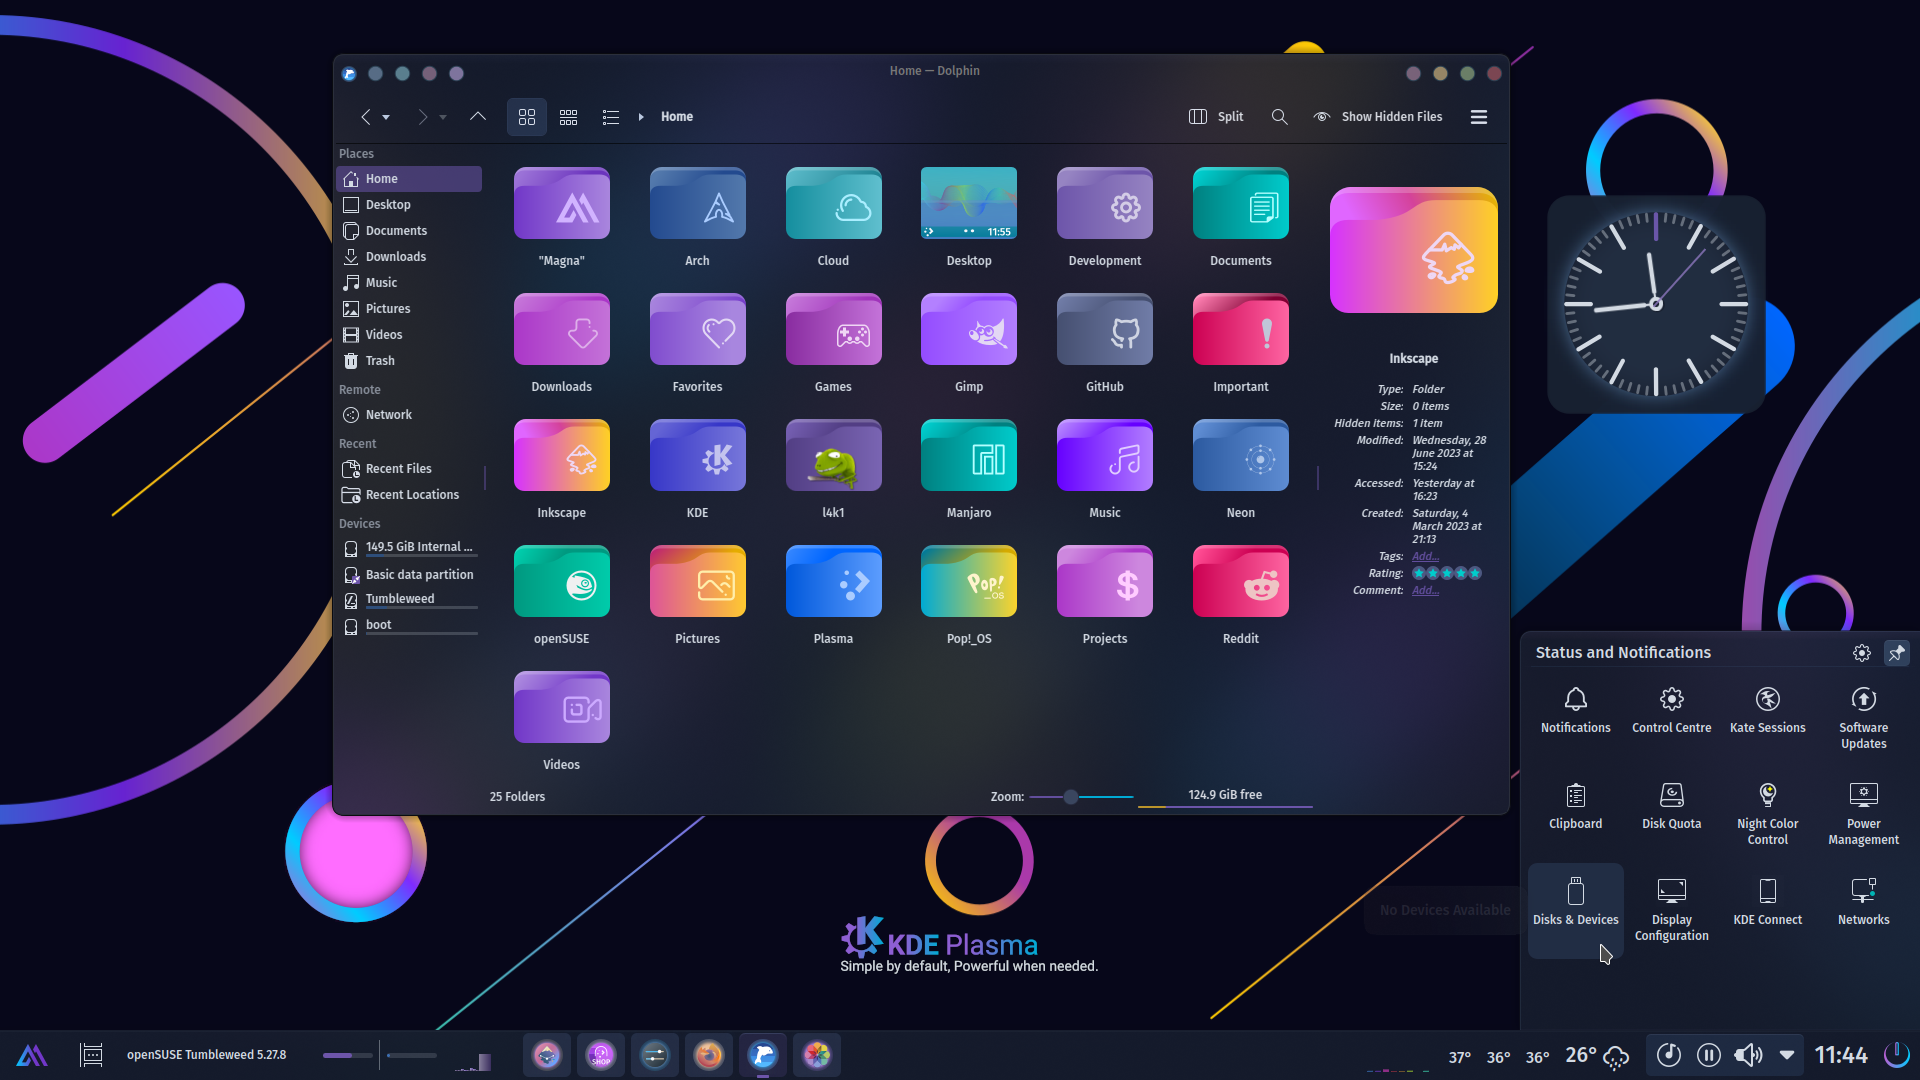The height and width of the screenshot is (1080, 1920).
Task: Toggle Split view
Action: pyautogui.click(x=1216, y=117)
